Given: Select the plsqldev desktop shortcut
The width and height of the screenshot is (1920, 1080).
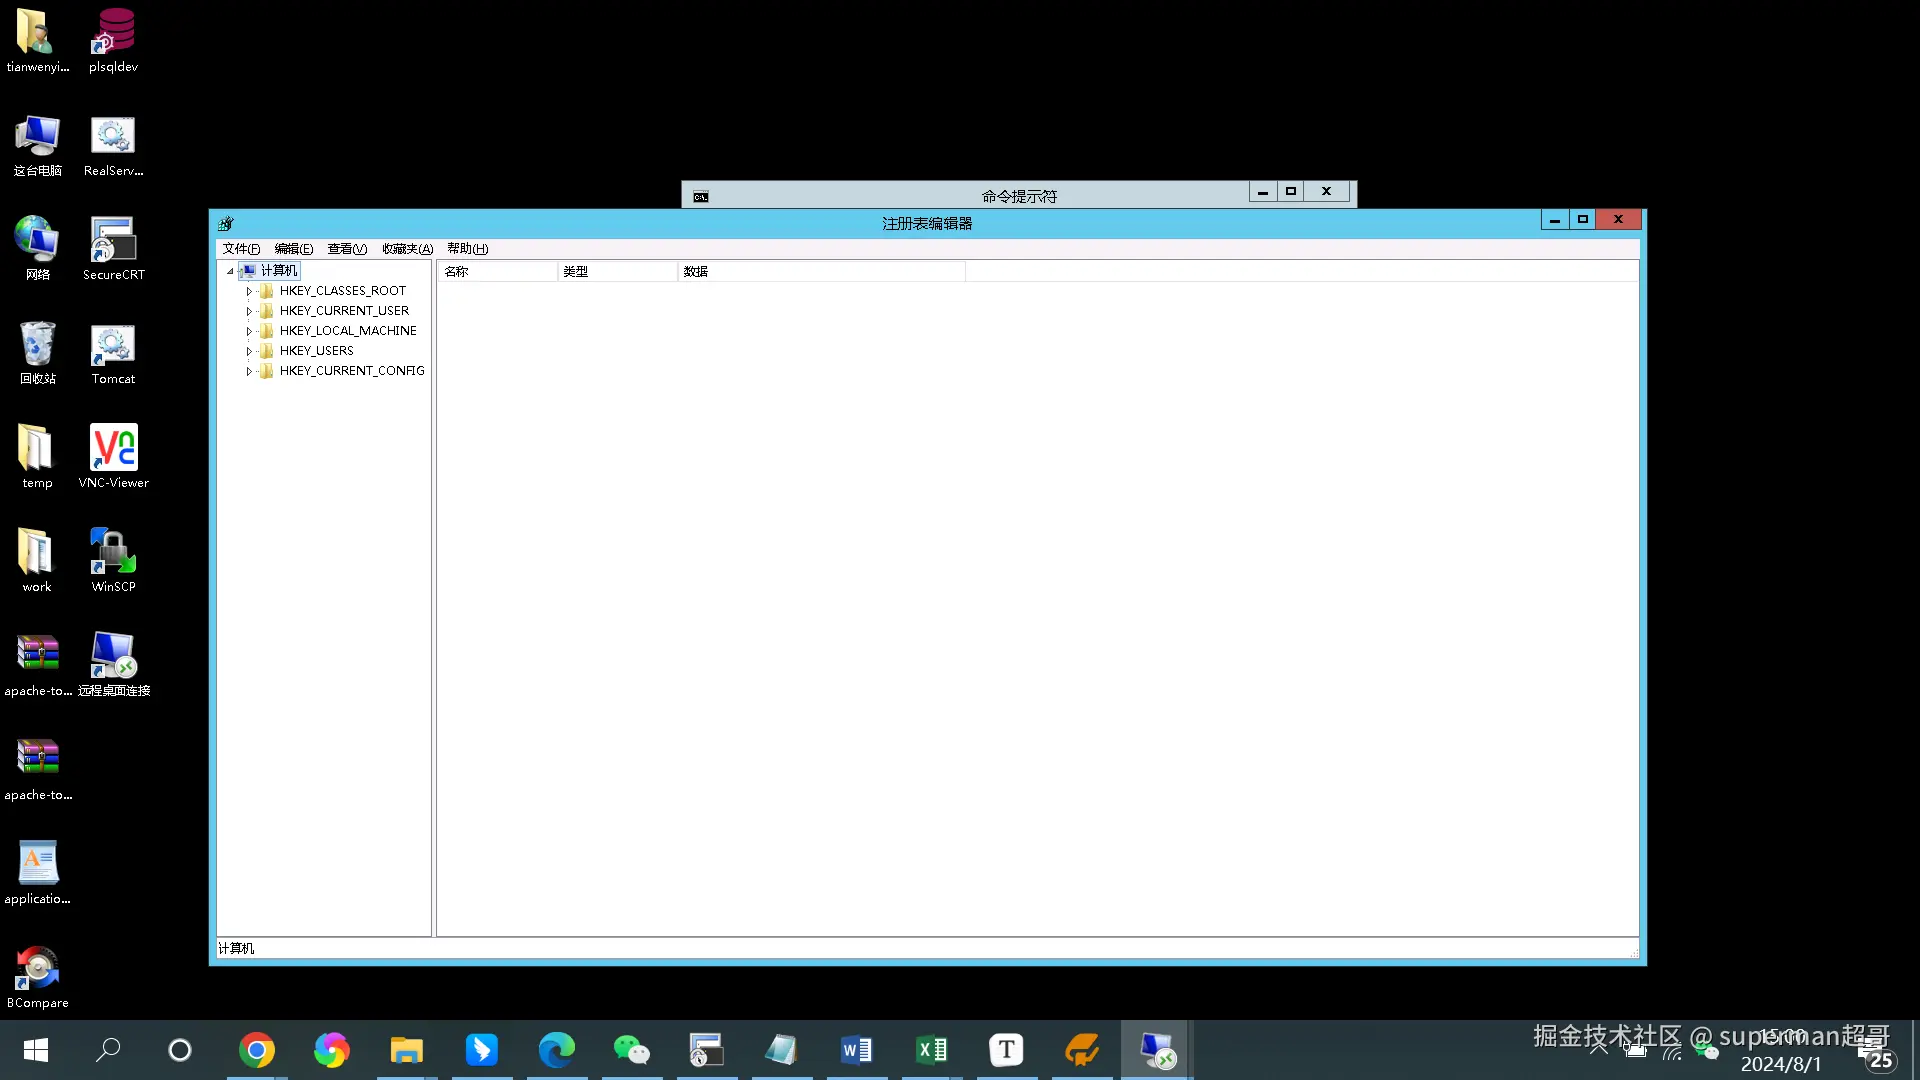Looking at the screenshot, I should (113, 35).
